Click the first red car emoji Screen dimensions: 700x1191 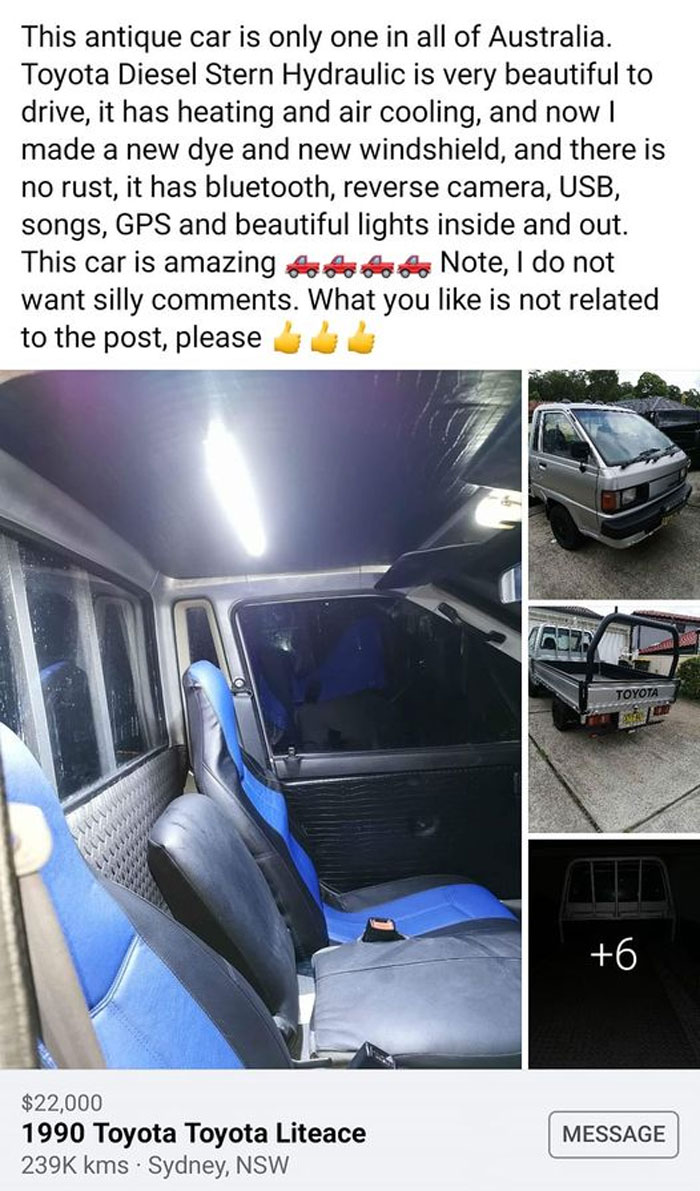coord(301,265)
